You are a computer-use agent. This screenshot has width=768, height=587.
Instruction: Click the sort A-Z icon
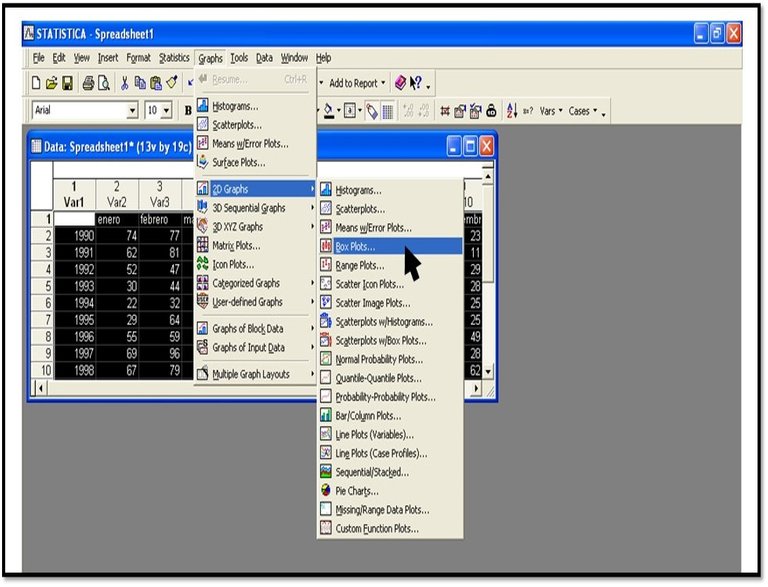click(x=512, y=111)
